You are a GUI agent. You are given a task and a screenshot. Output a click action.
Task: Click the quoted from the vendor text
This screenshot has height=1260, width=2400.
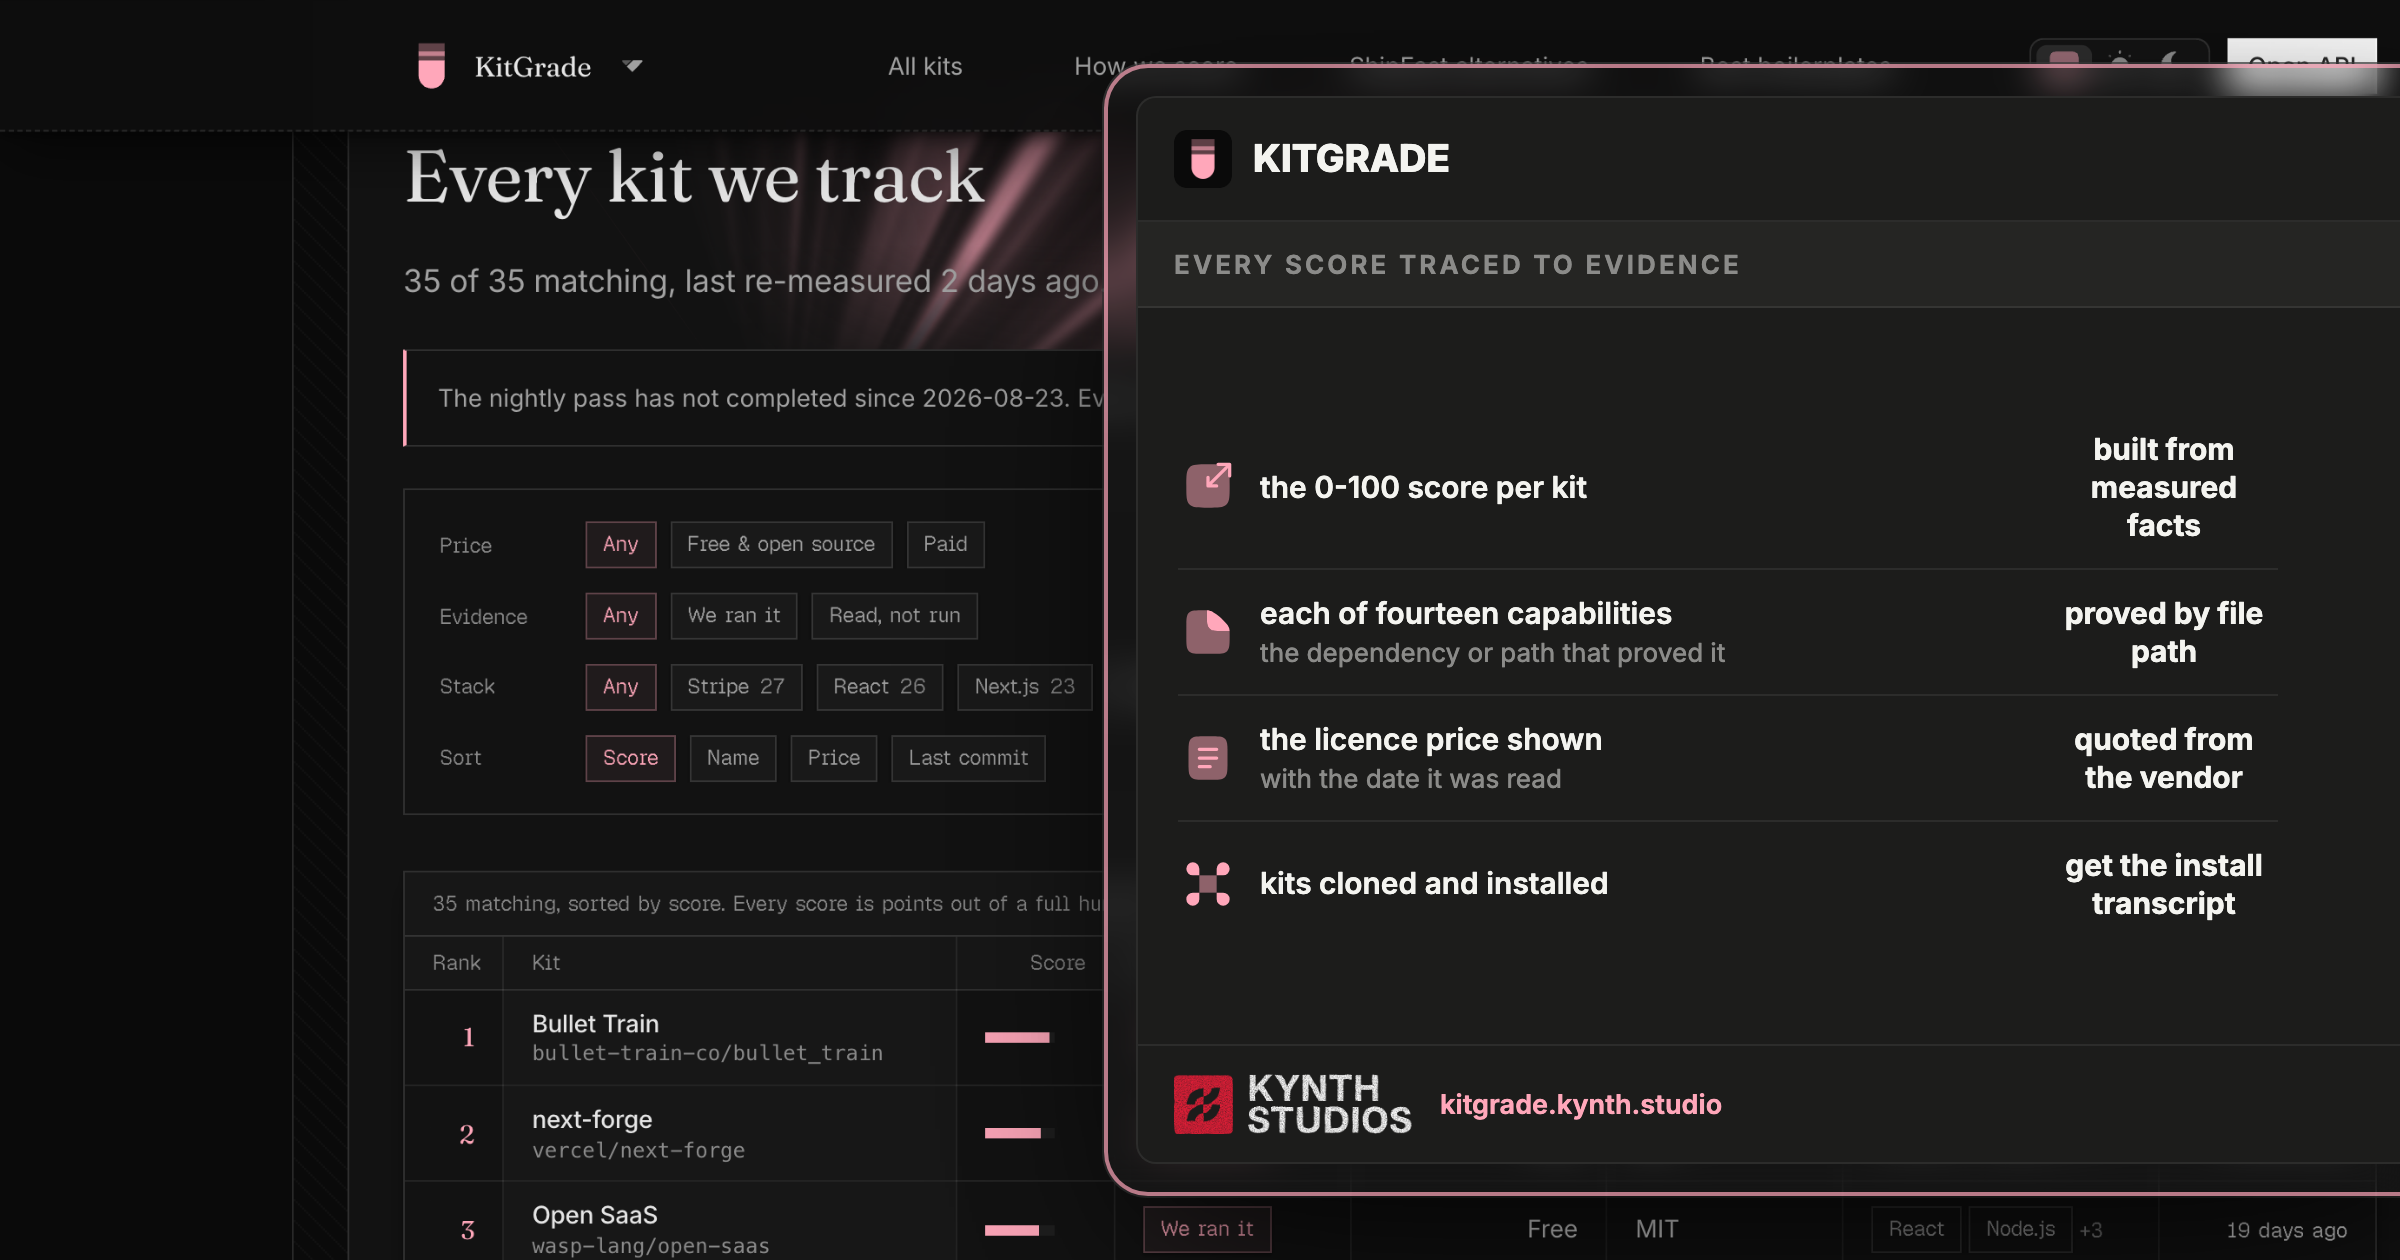(2163, 758)
